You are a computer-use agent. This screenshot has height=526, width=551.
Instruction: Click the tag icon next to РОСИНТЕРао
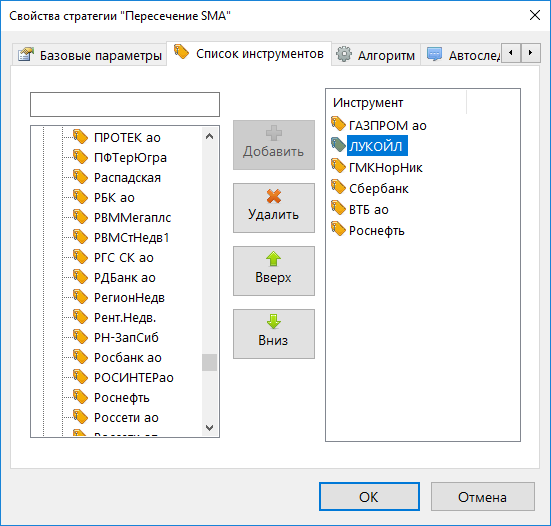80,377
